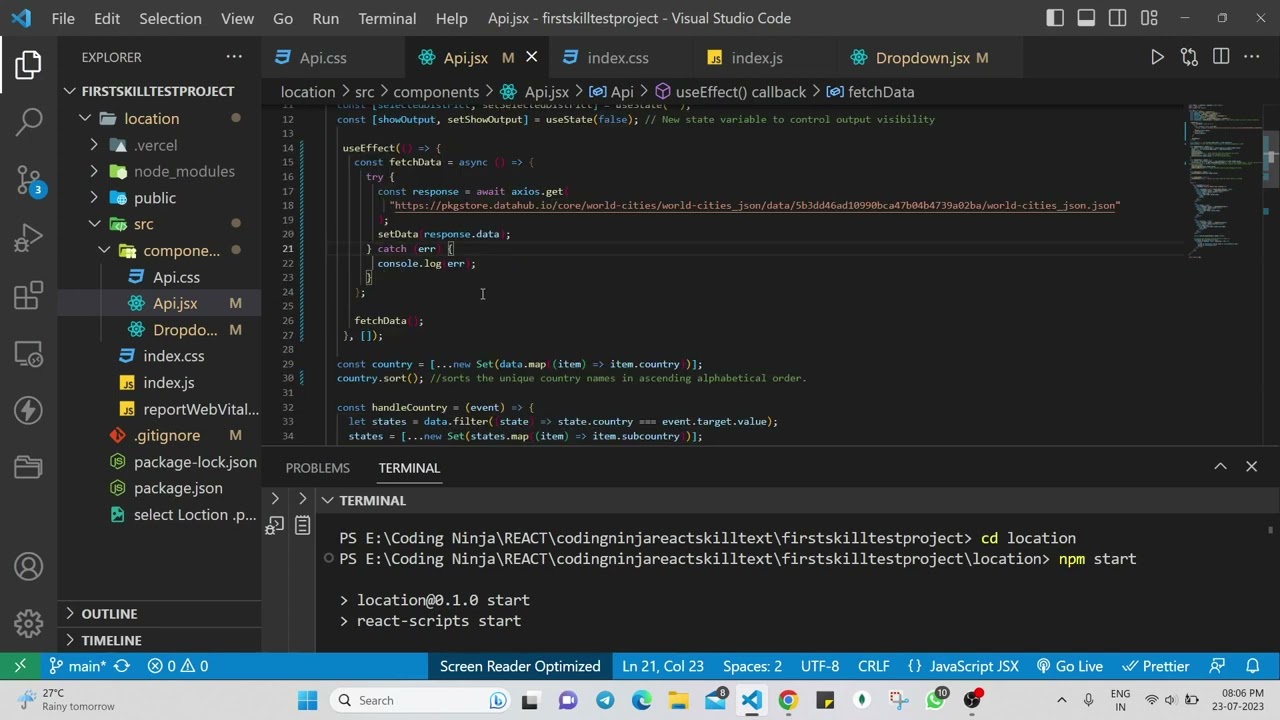Open the Accounts icon in activity bar
This screenshot has height=720, width=1280.
(29, 567)
